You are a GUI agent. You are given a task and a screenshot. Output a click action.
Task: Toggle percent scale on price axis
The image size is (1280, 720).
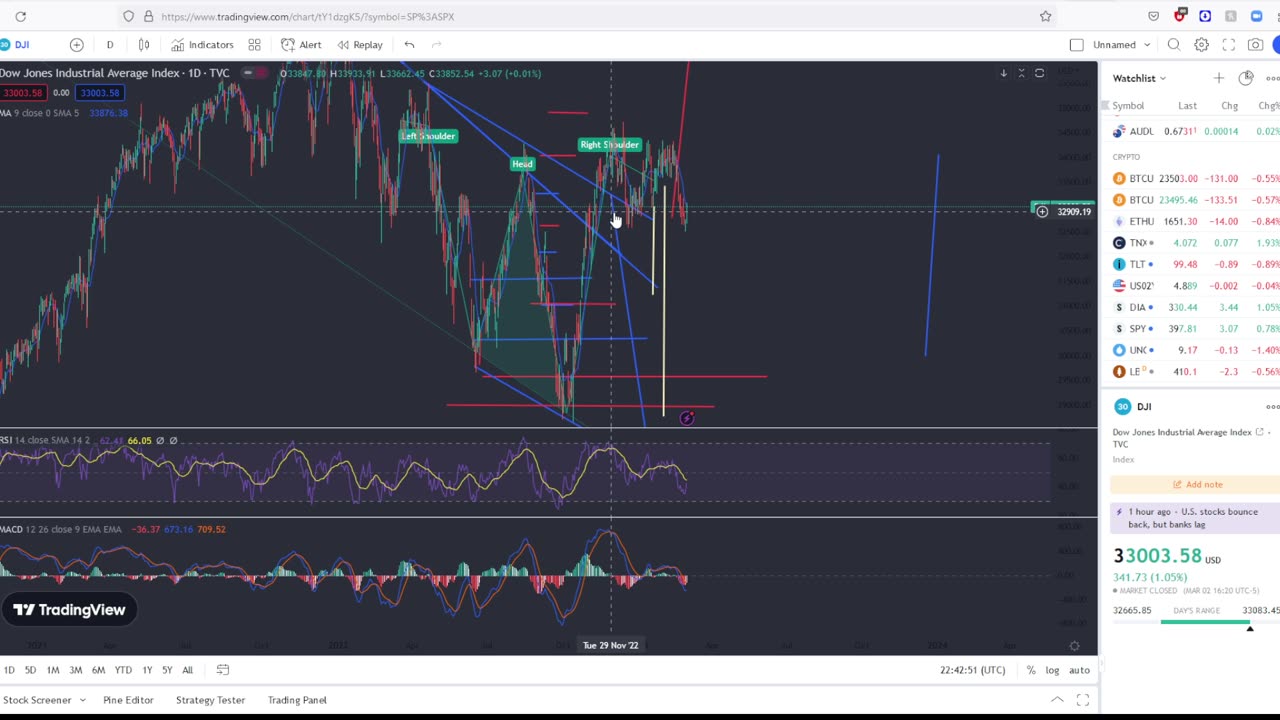click(x=1031, y=670)
